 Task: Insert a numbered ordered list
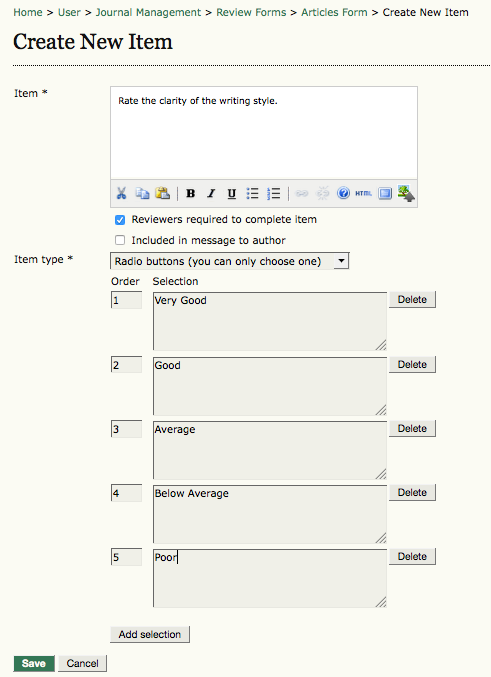point(273,193)
